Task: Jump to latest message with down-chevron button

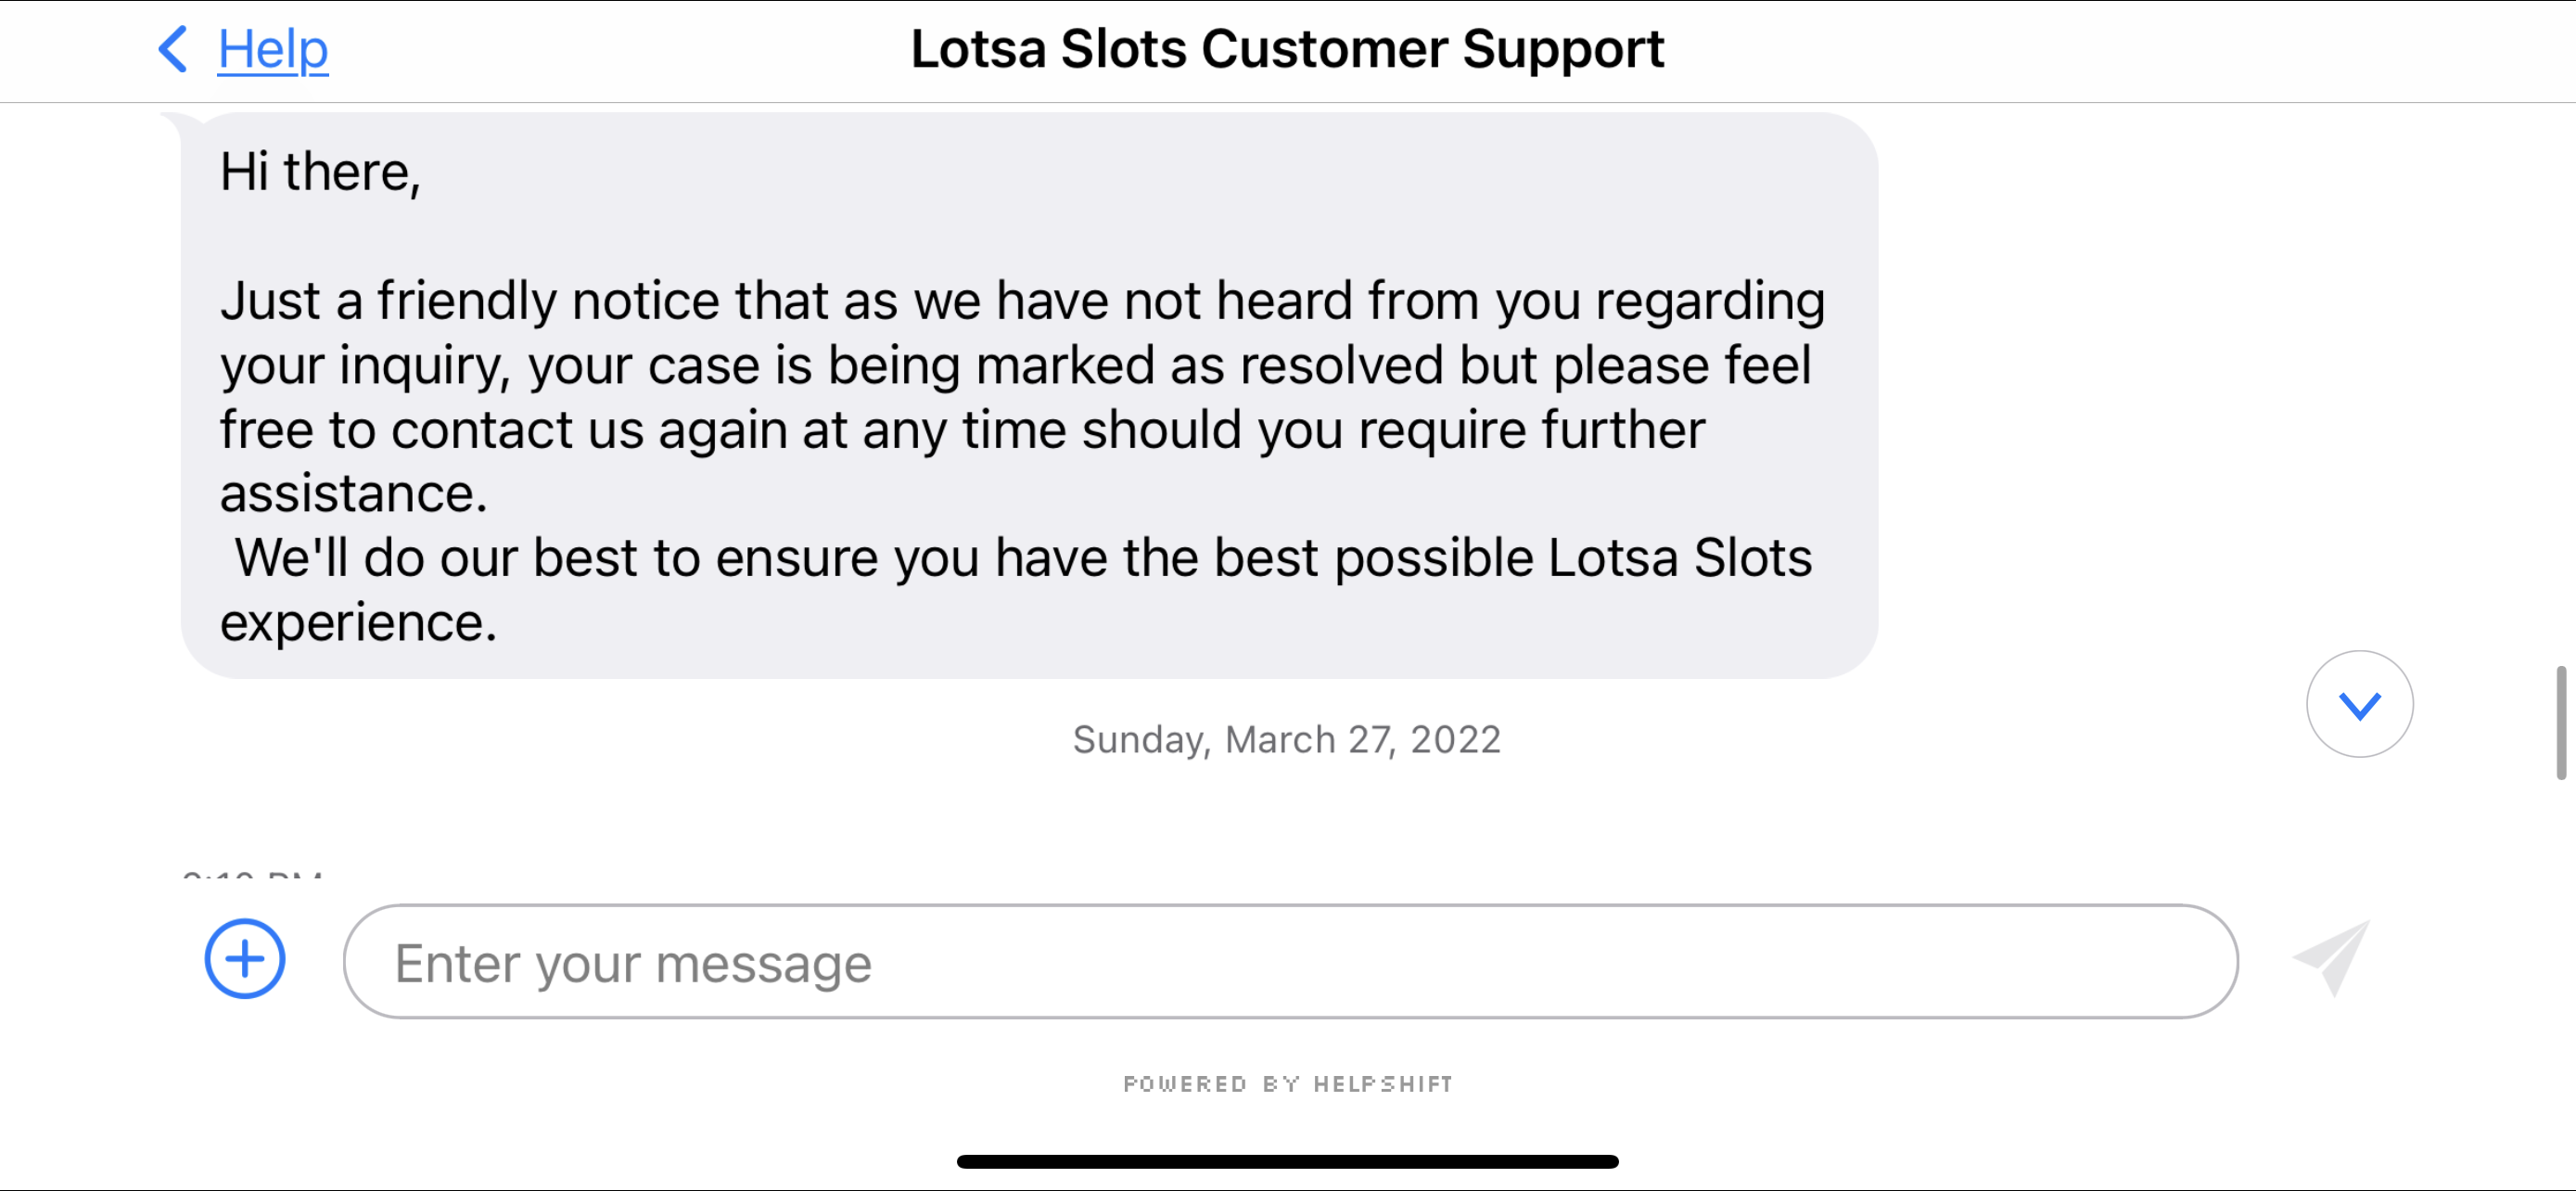Action: (2360, 705)
